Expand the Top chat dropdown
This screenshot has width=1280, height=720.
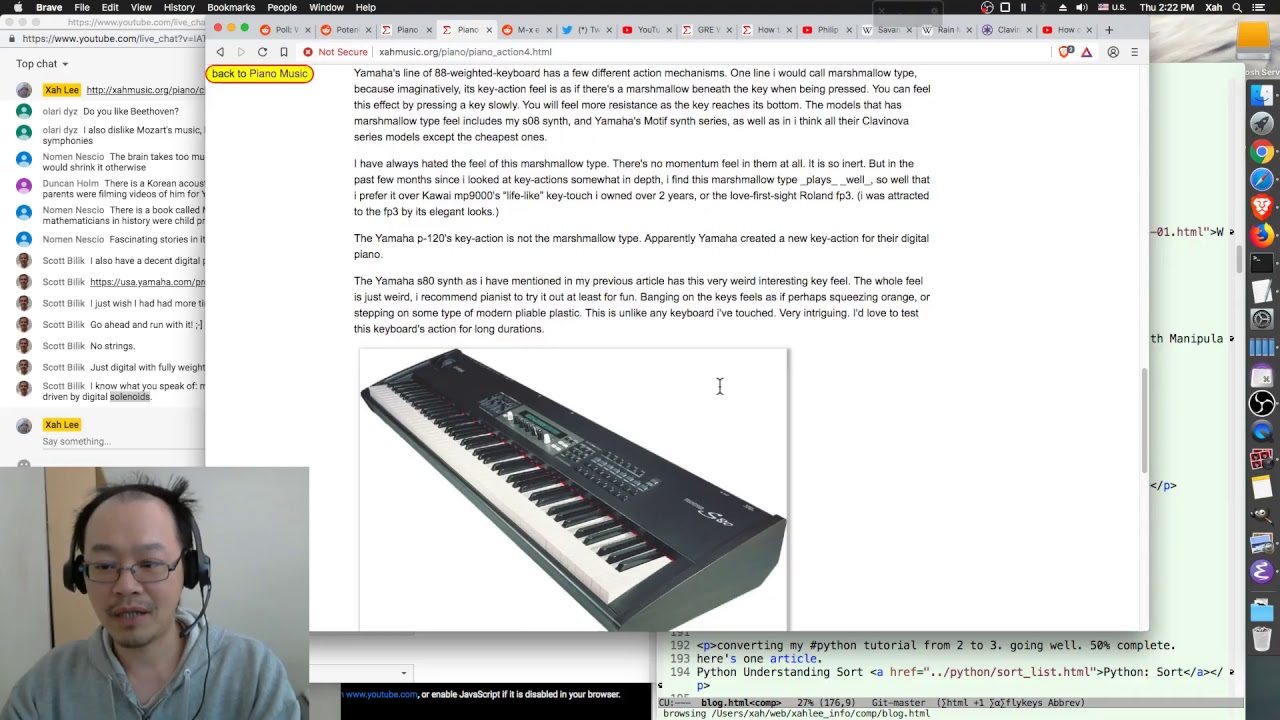pos(42,64)
